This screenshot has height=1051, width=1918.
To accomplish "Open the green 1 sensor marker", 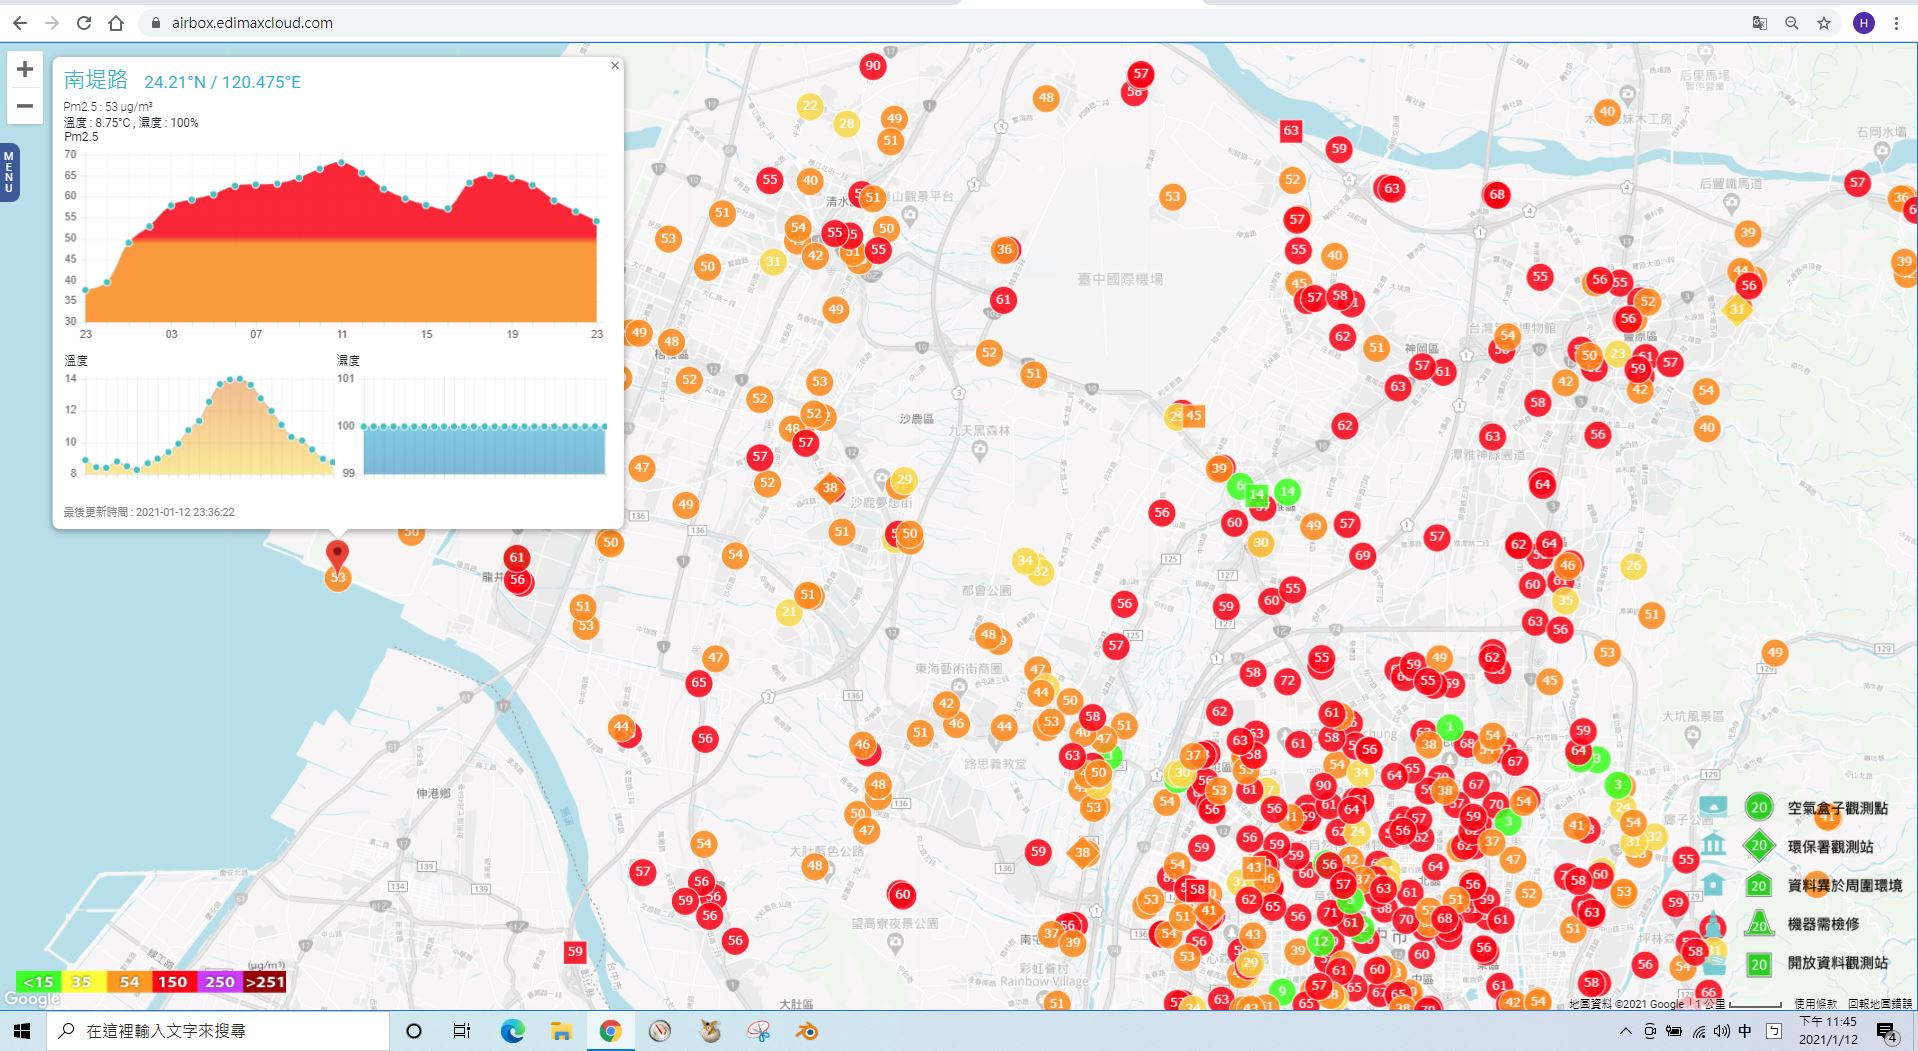I will 1450,727.
